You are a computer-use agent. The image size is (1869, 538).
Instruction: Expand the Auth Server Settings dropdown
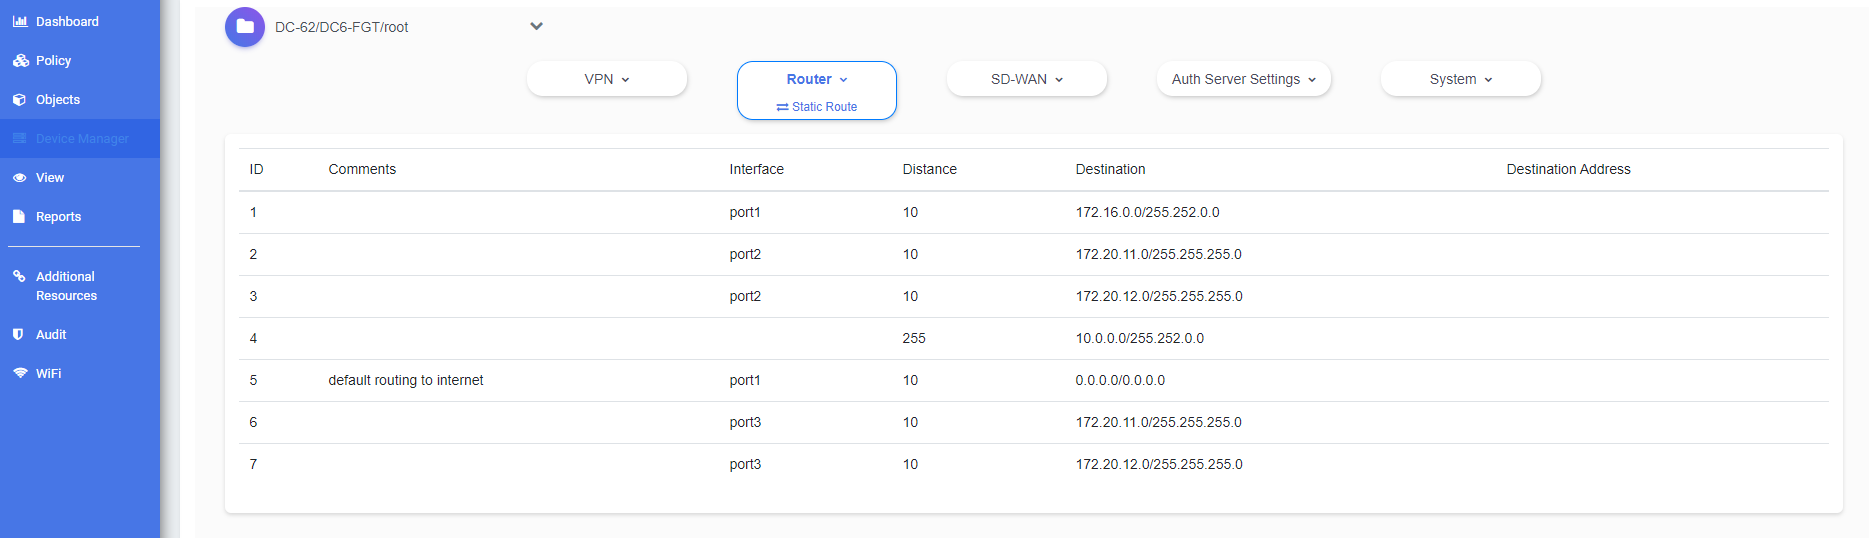(1244, 79)
